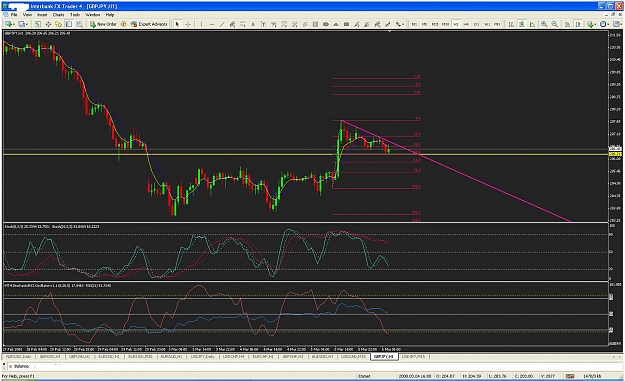Switch timeframe to W1
Viewport: 625px width, 381px height.
[x=487, y=24]
